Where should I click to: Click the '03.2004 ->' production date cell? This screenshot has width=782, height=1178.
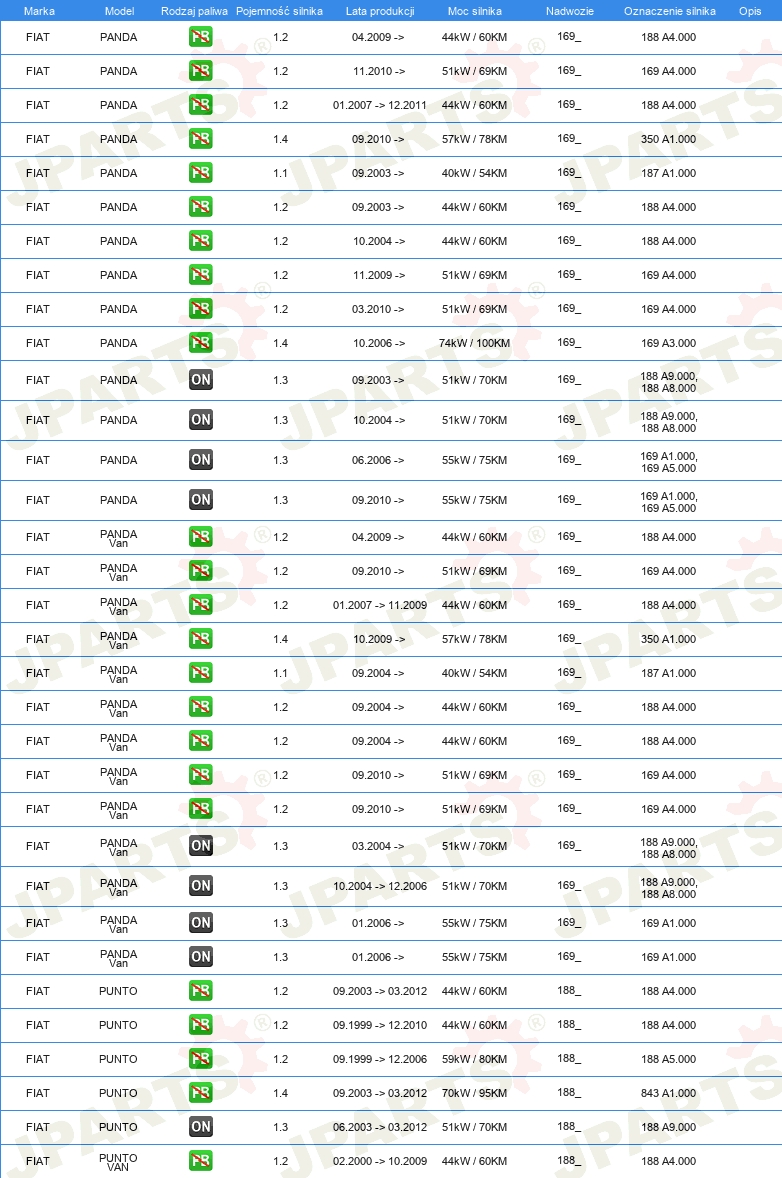coord(378,847)
